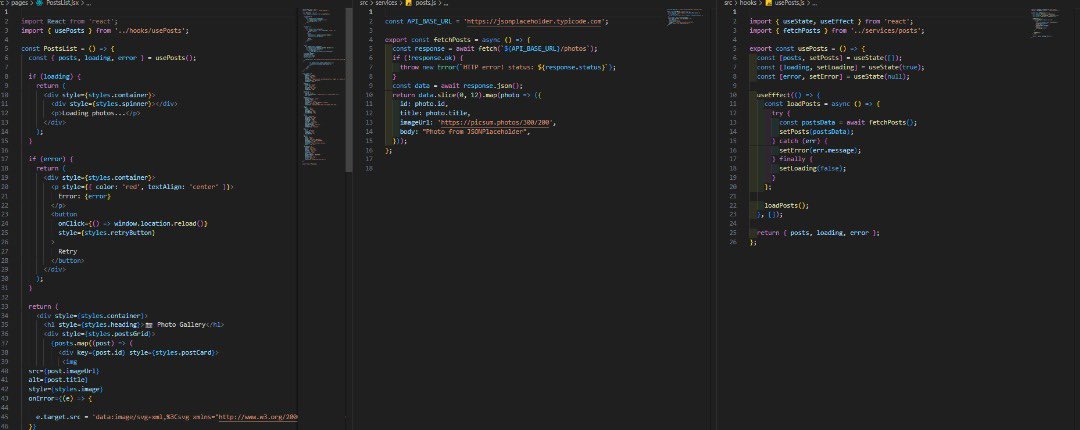Click the minimap of the posts.js editor

[x=683, y=18]
